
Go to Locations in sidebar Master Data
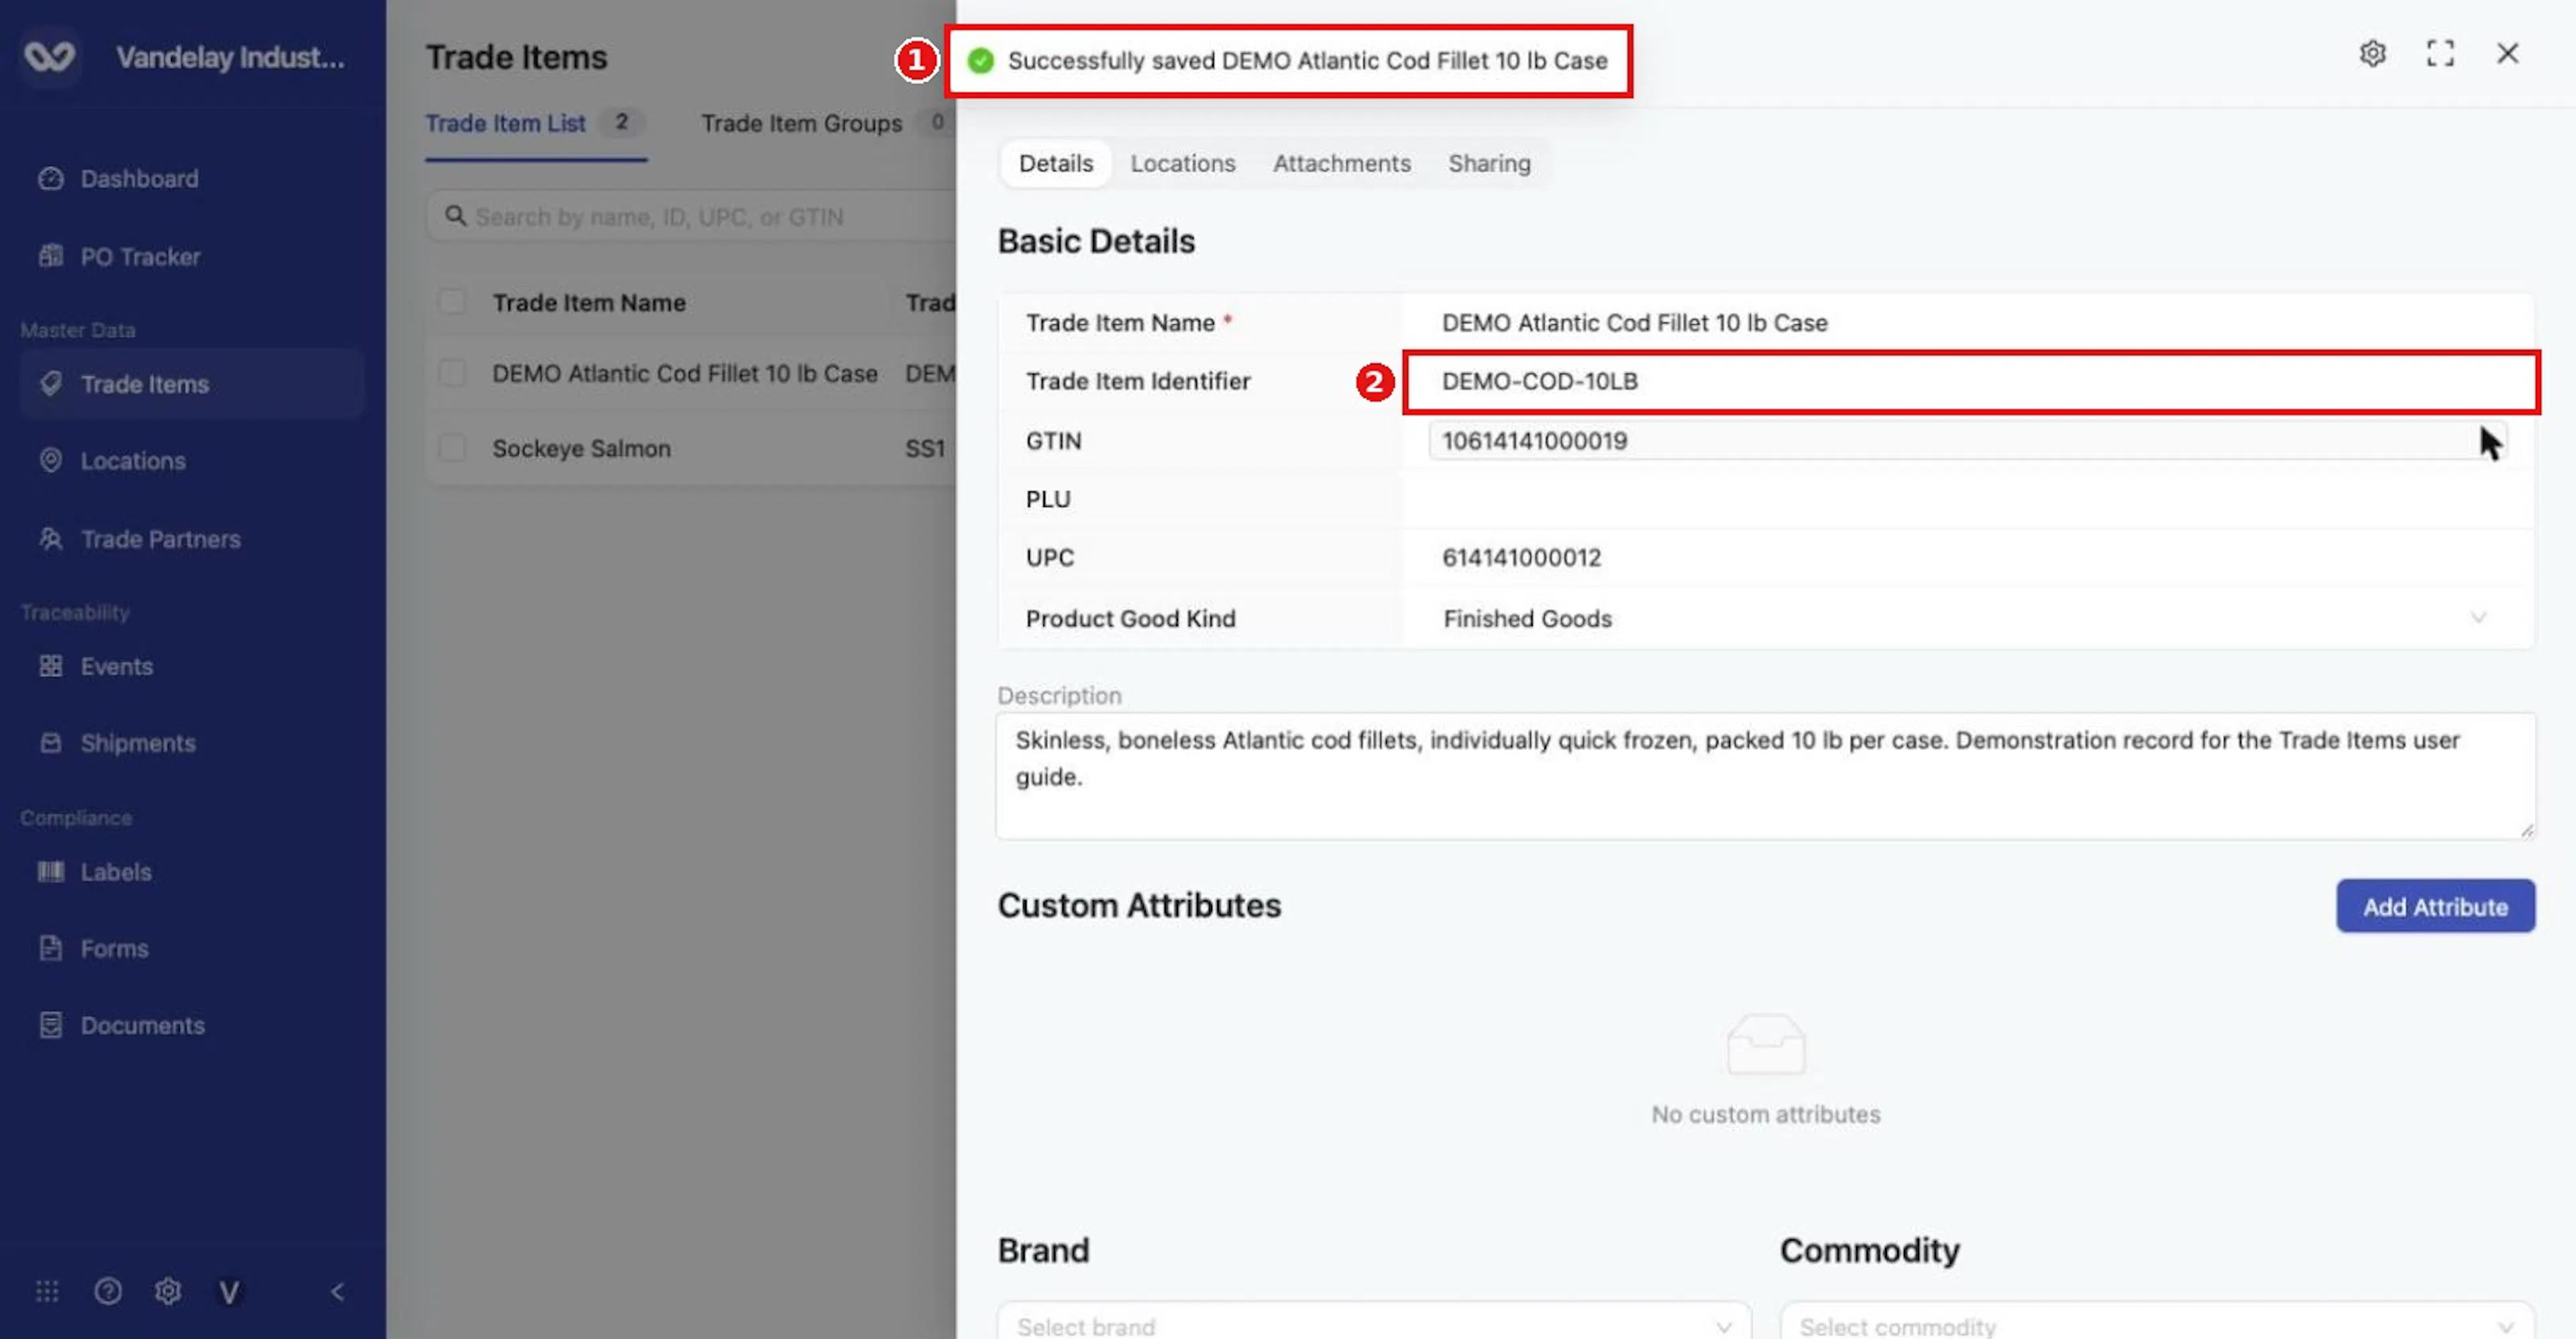132,461
